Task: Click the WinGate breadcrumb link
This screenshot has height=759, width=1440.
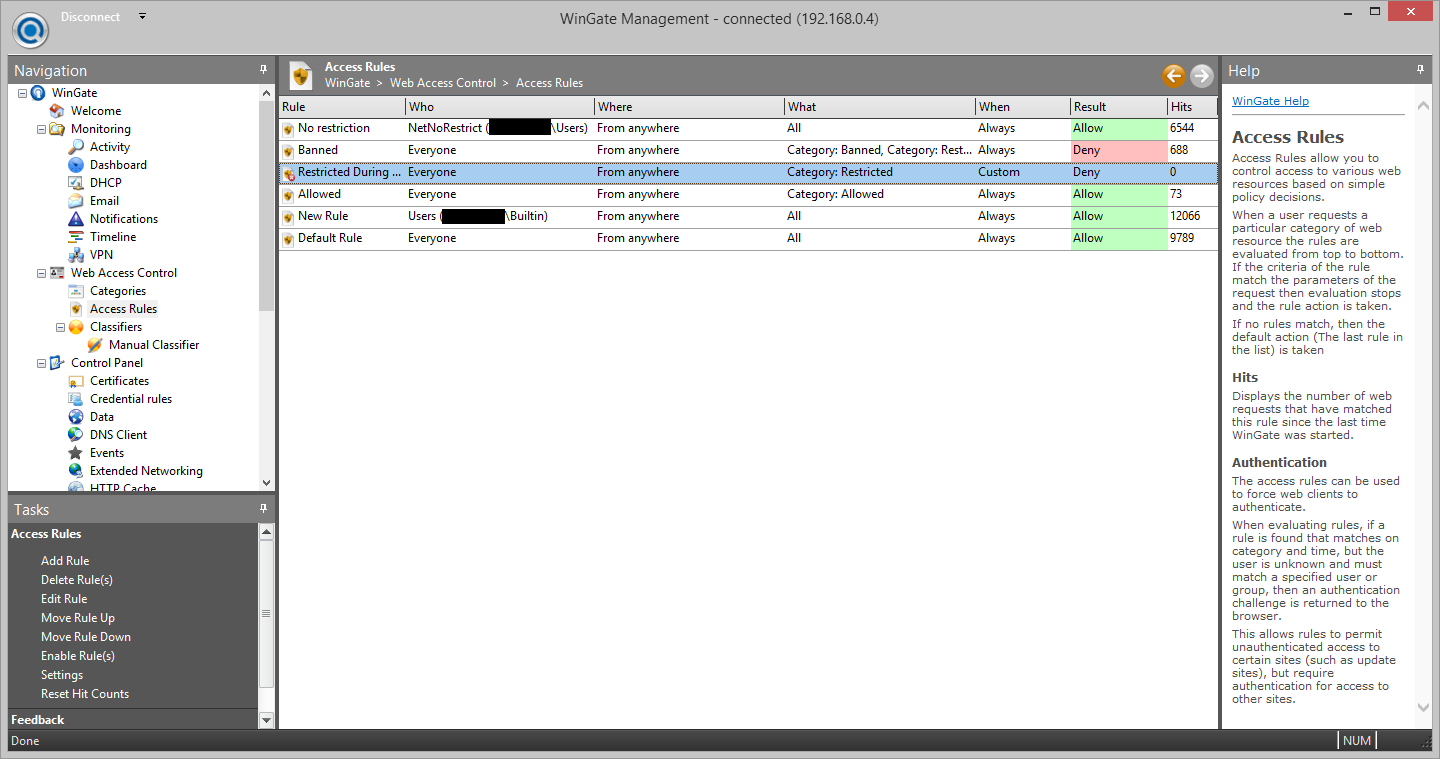Action: [347, 83]
